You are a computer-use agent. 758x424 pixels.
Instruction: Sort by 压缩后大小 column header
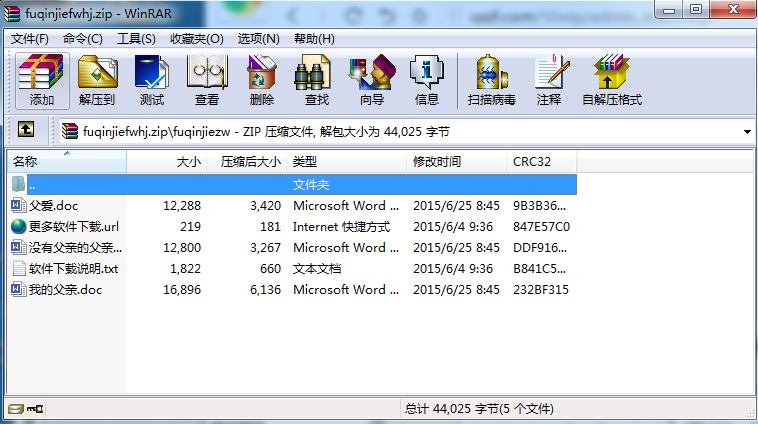[x=247, y=161]
